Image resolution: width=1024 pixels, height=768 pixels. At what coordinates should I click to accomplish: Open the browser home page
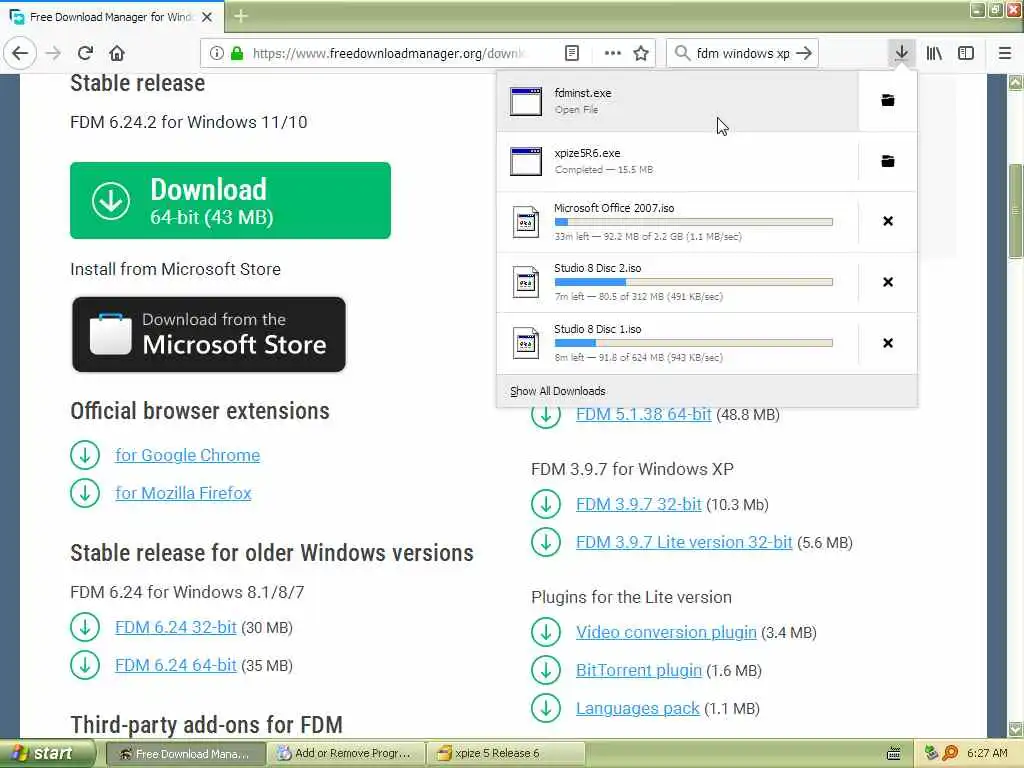[117, 53]
